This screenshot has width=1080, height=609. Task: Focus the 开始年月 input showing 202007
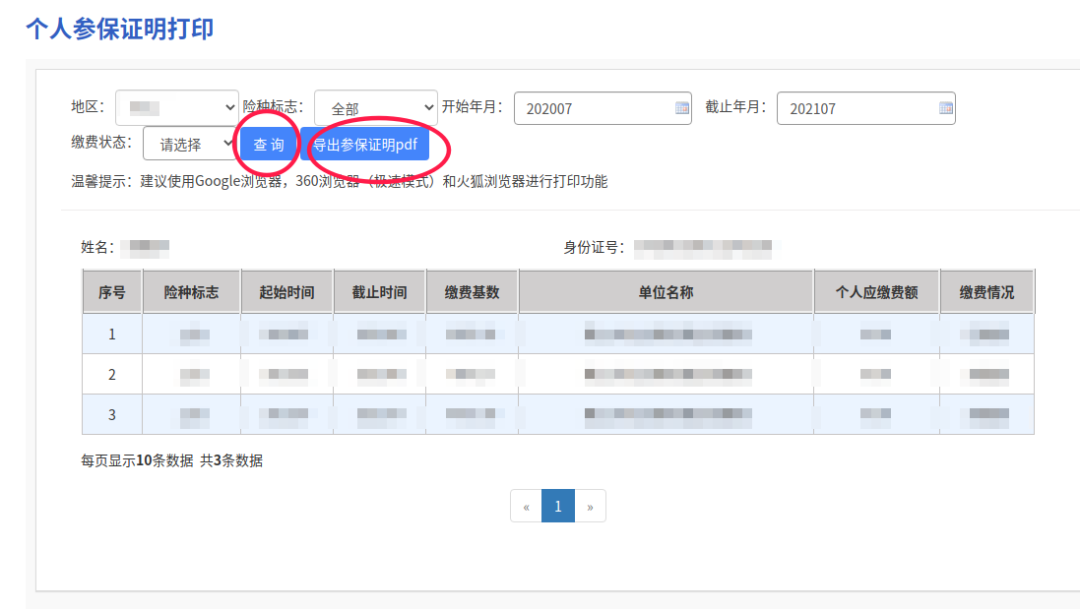[x=603, y=108]
